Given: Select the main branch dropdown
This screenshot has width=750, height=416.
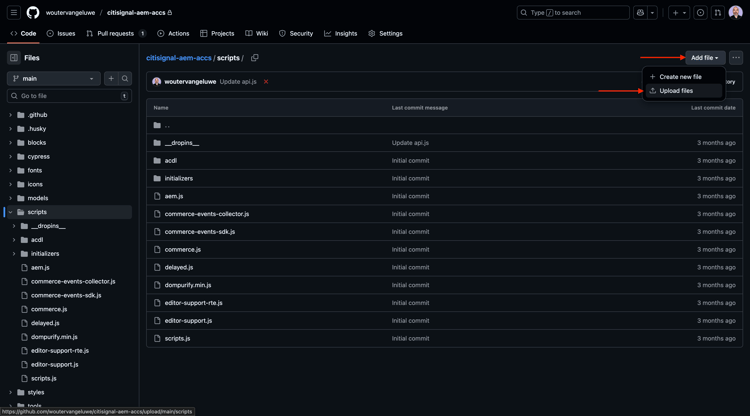Looking at the screenshot, I should pos(54,78).
